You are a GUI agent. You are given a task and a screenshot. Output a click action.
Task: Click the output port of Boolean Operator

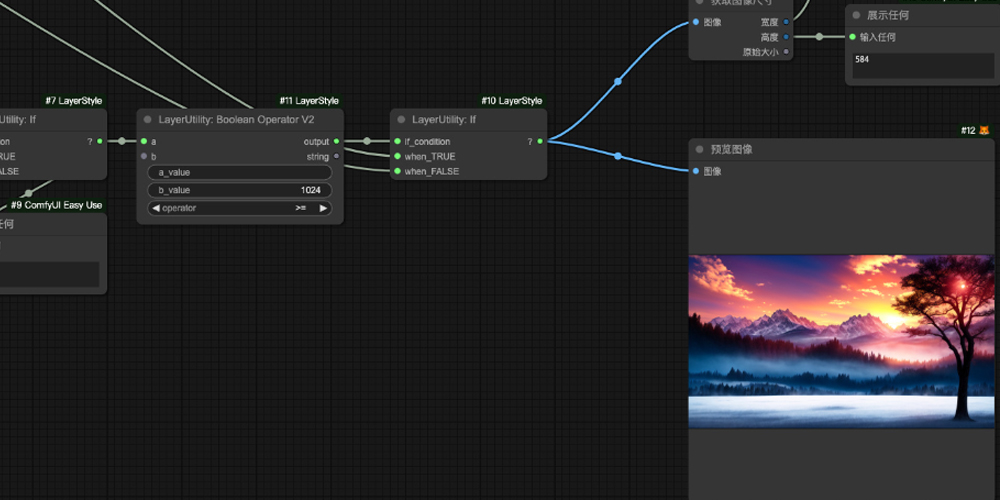(x=336, y=142)
